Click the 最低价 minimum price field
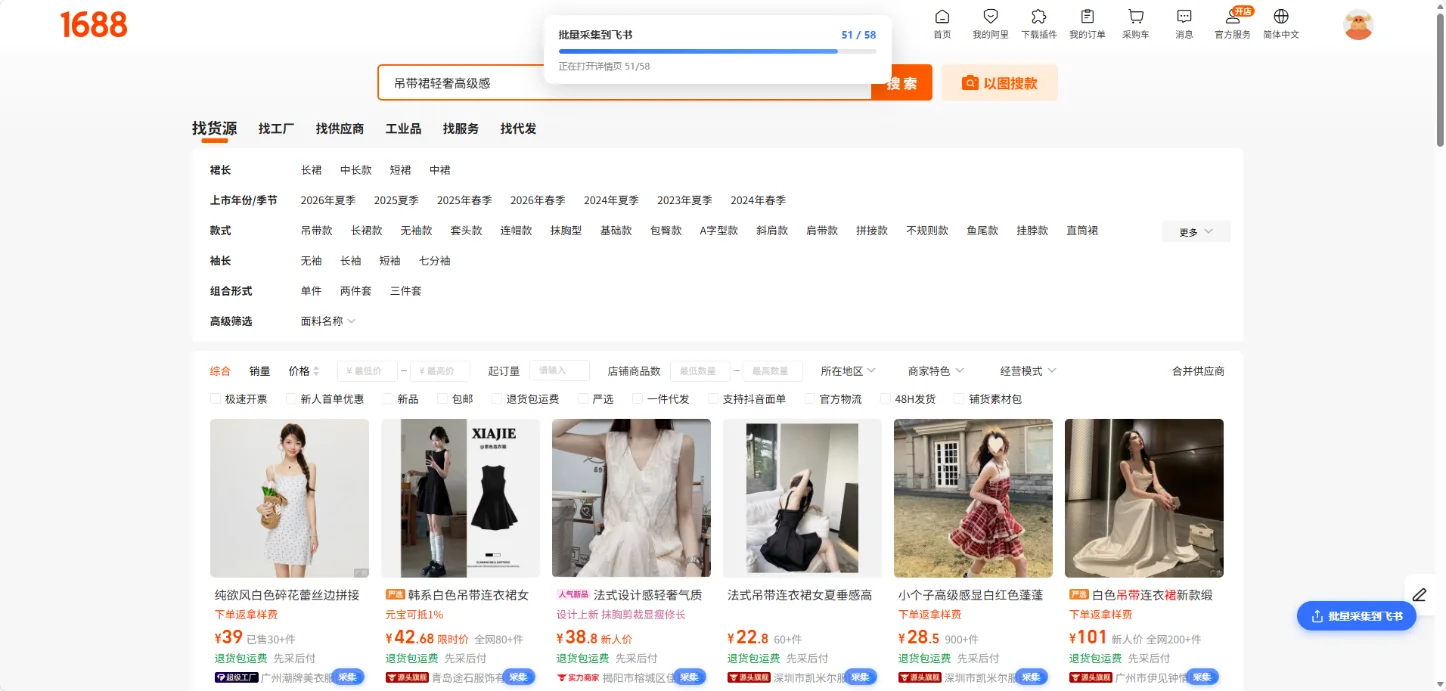Viewport: 1446px width, 691px height. click(x=367, y=371)
